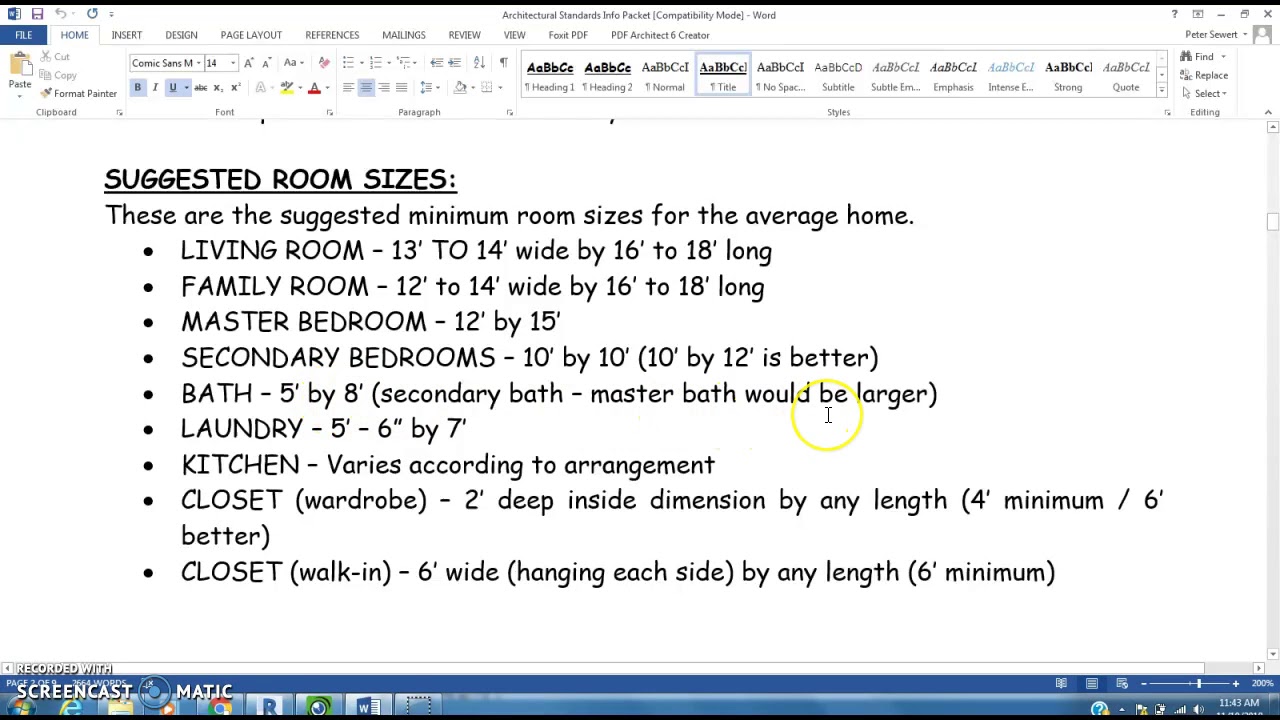Image resolution: width=1280 pixels, height=720 pixels.
Task: Open Internet Explorer from the taskbar
Action: (x=70, y=709)
